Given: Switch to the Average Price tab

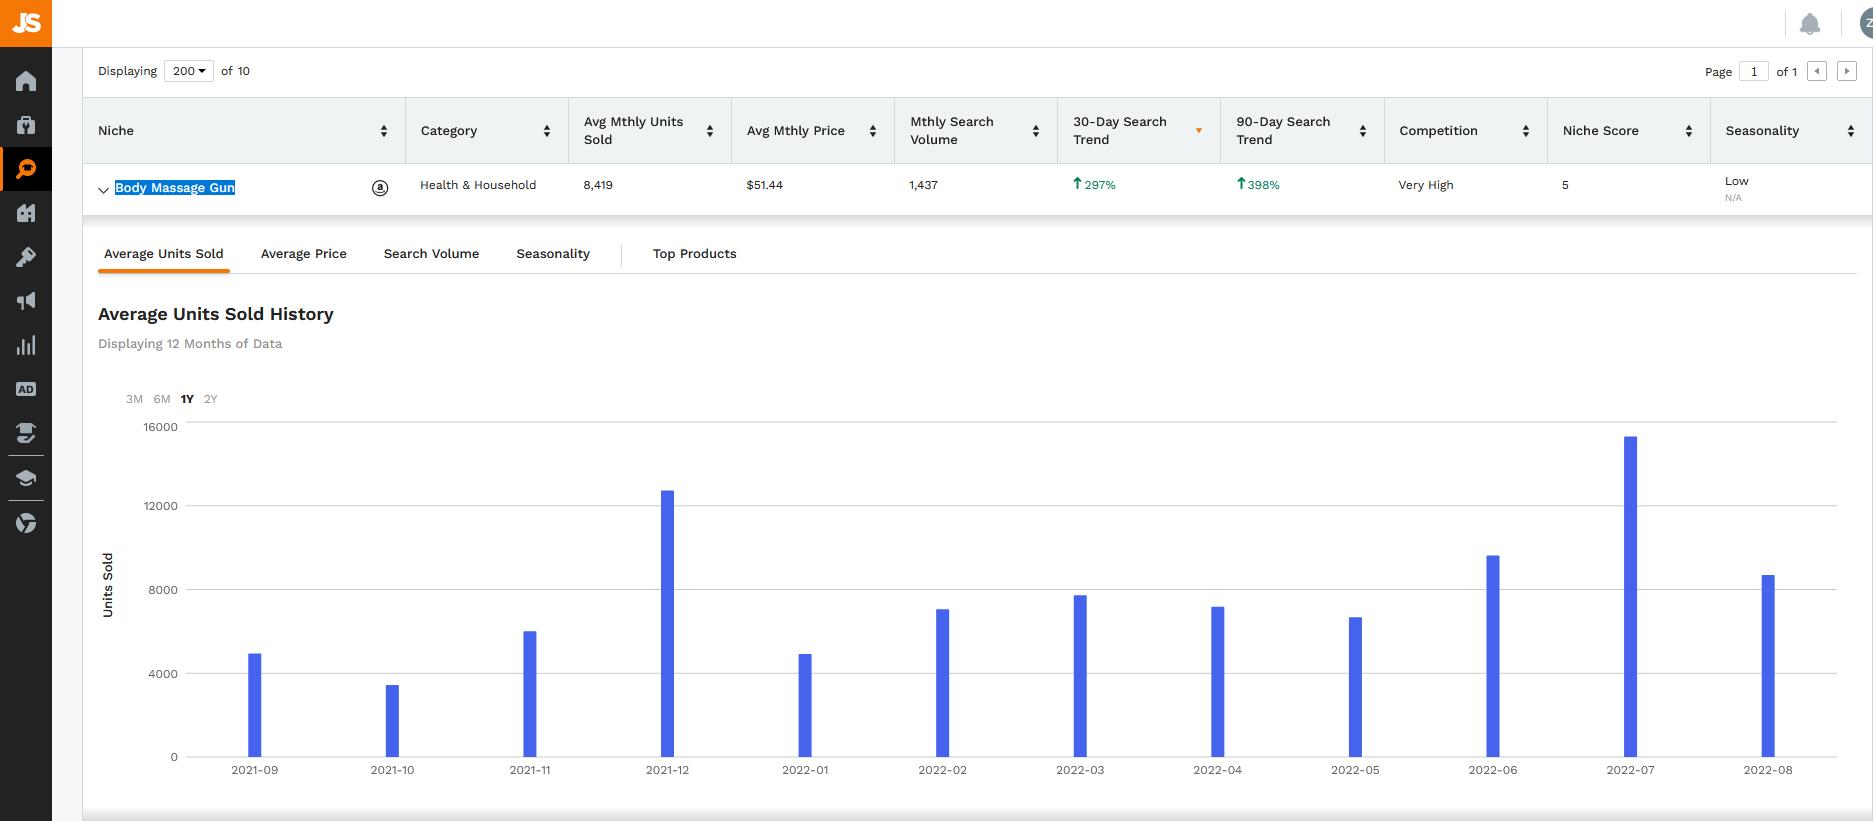Looking at the screenshot, I should coord(303,254).
